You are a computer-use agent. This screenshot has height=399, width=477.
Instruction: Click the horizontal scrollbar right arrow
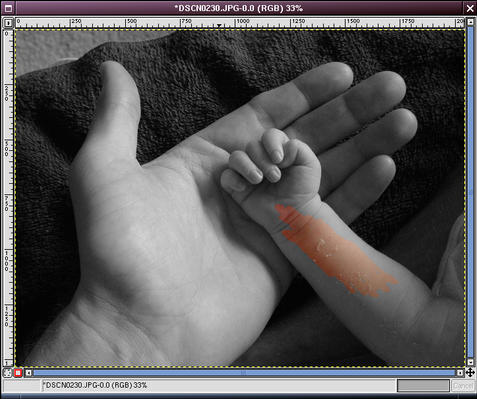point(460,373)
